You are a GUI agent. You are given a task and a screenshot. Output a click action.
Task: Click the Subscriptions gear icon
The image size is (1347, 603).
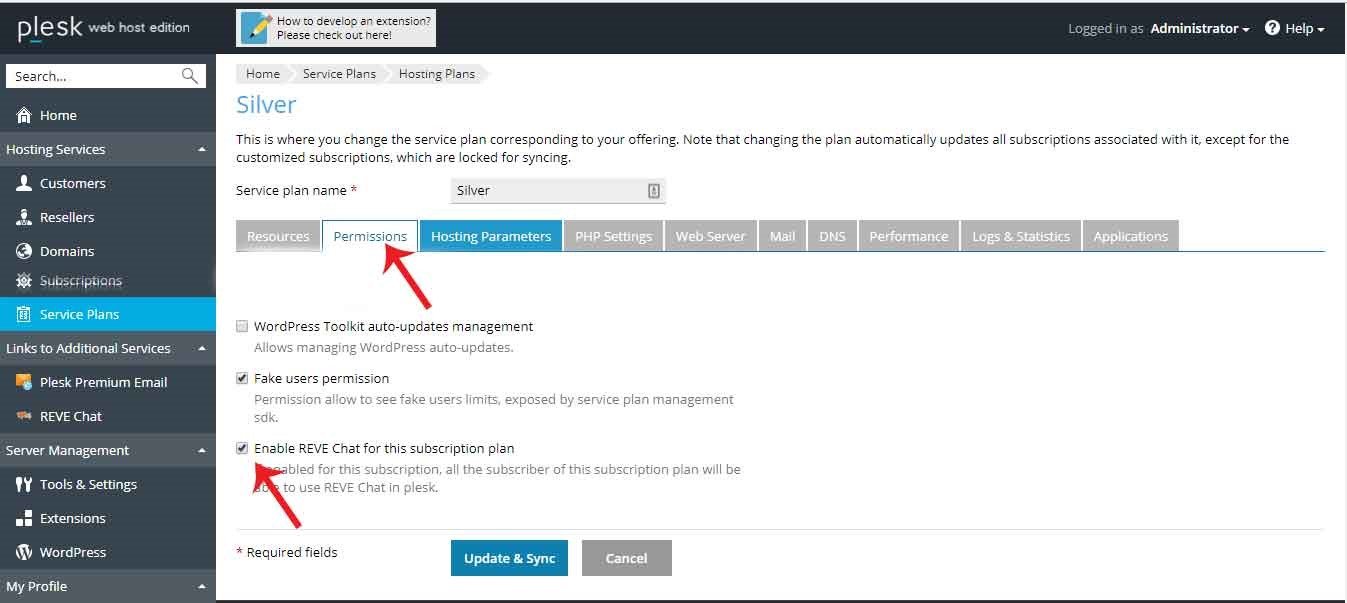pos(24,281)
